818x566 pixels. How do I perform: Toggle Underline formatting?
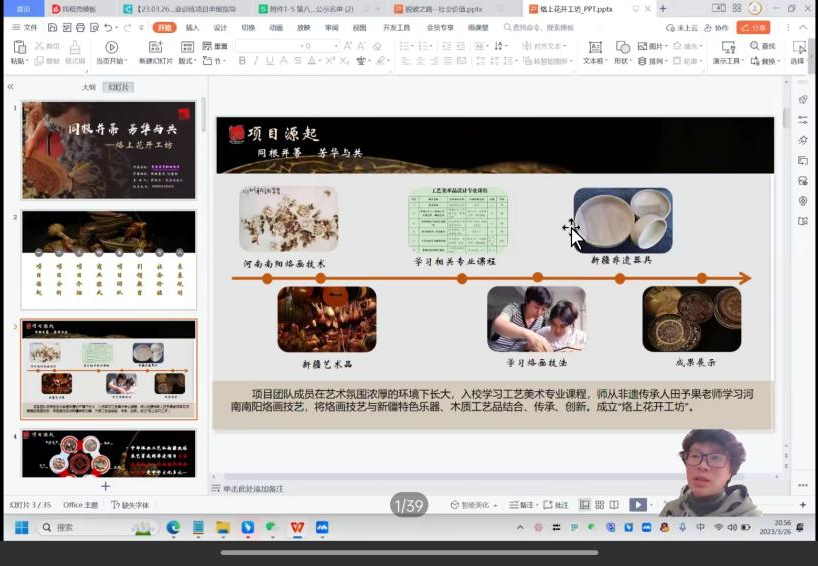point(269,61)
